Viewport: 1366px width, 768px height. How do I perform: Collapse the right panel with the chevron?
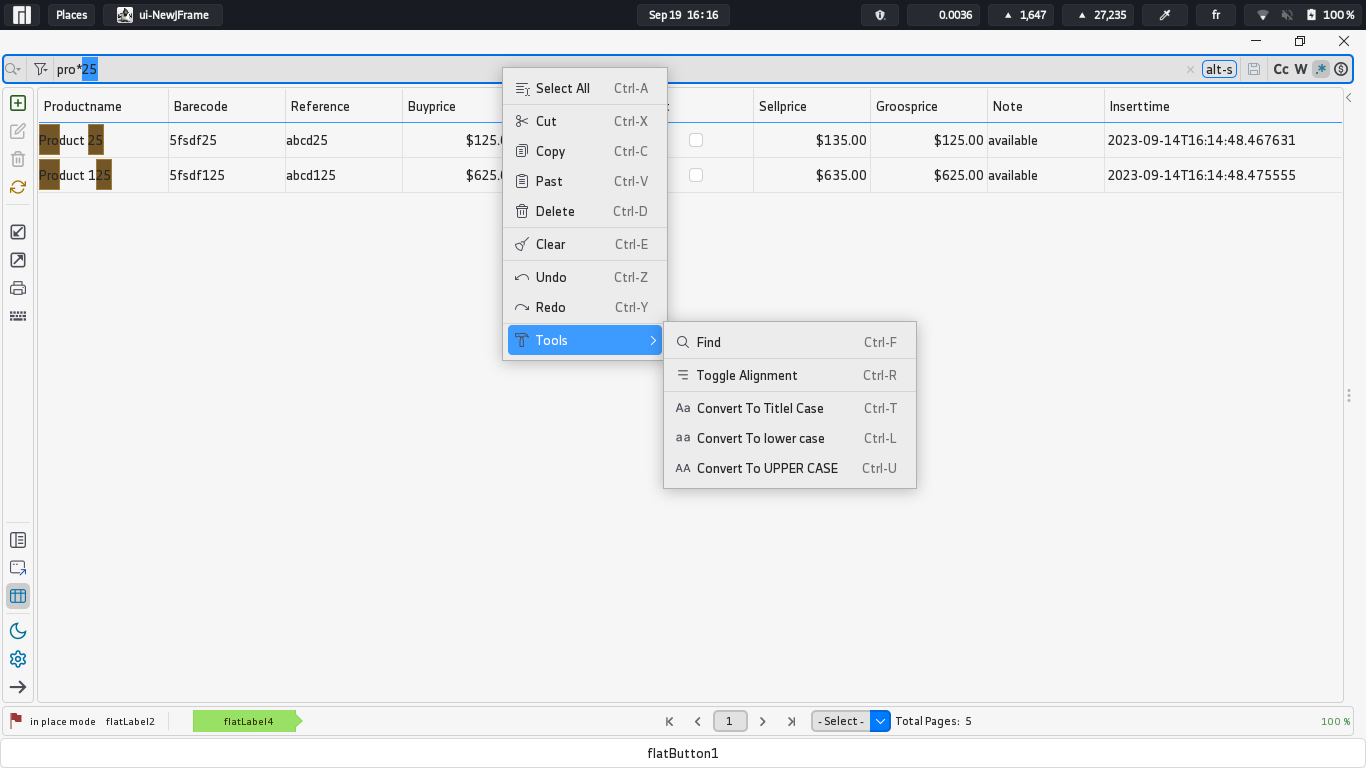(1349, 99)
